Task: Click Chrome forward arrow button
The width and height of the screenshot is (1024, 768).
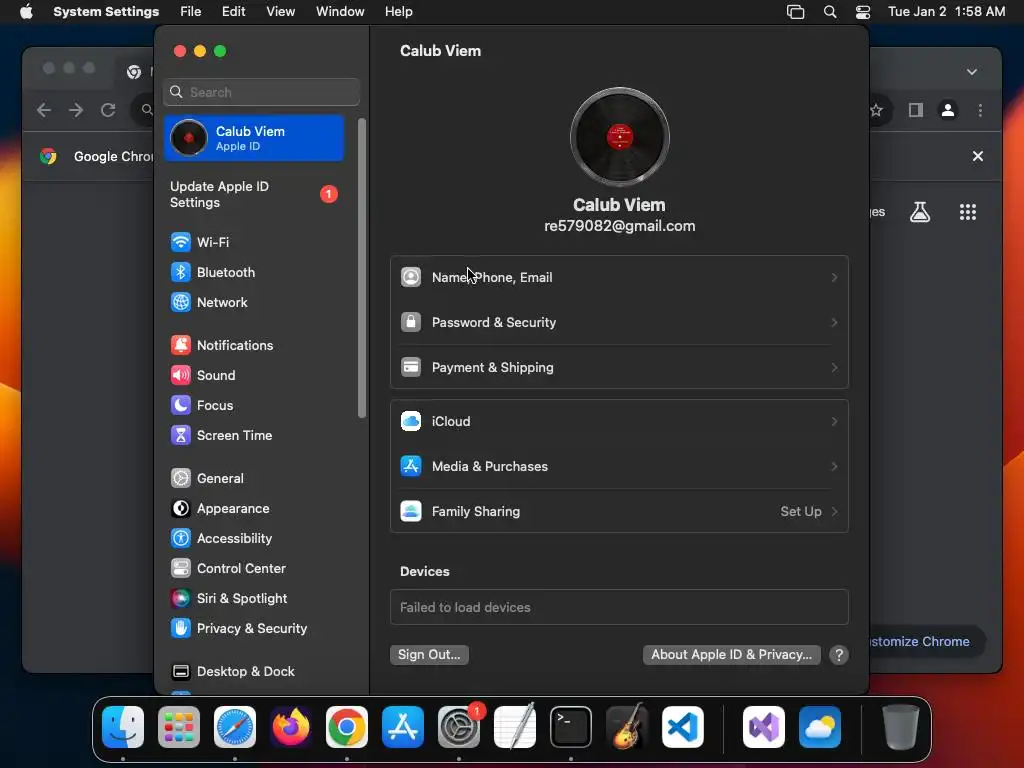Action: (x=76, y=110)
